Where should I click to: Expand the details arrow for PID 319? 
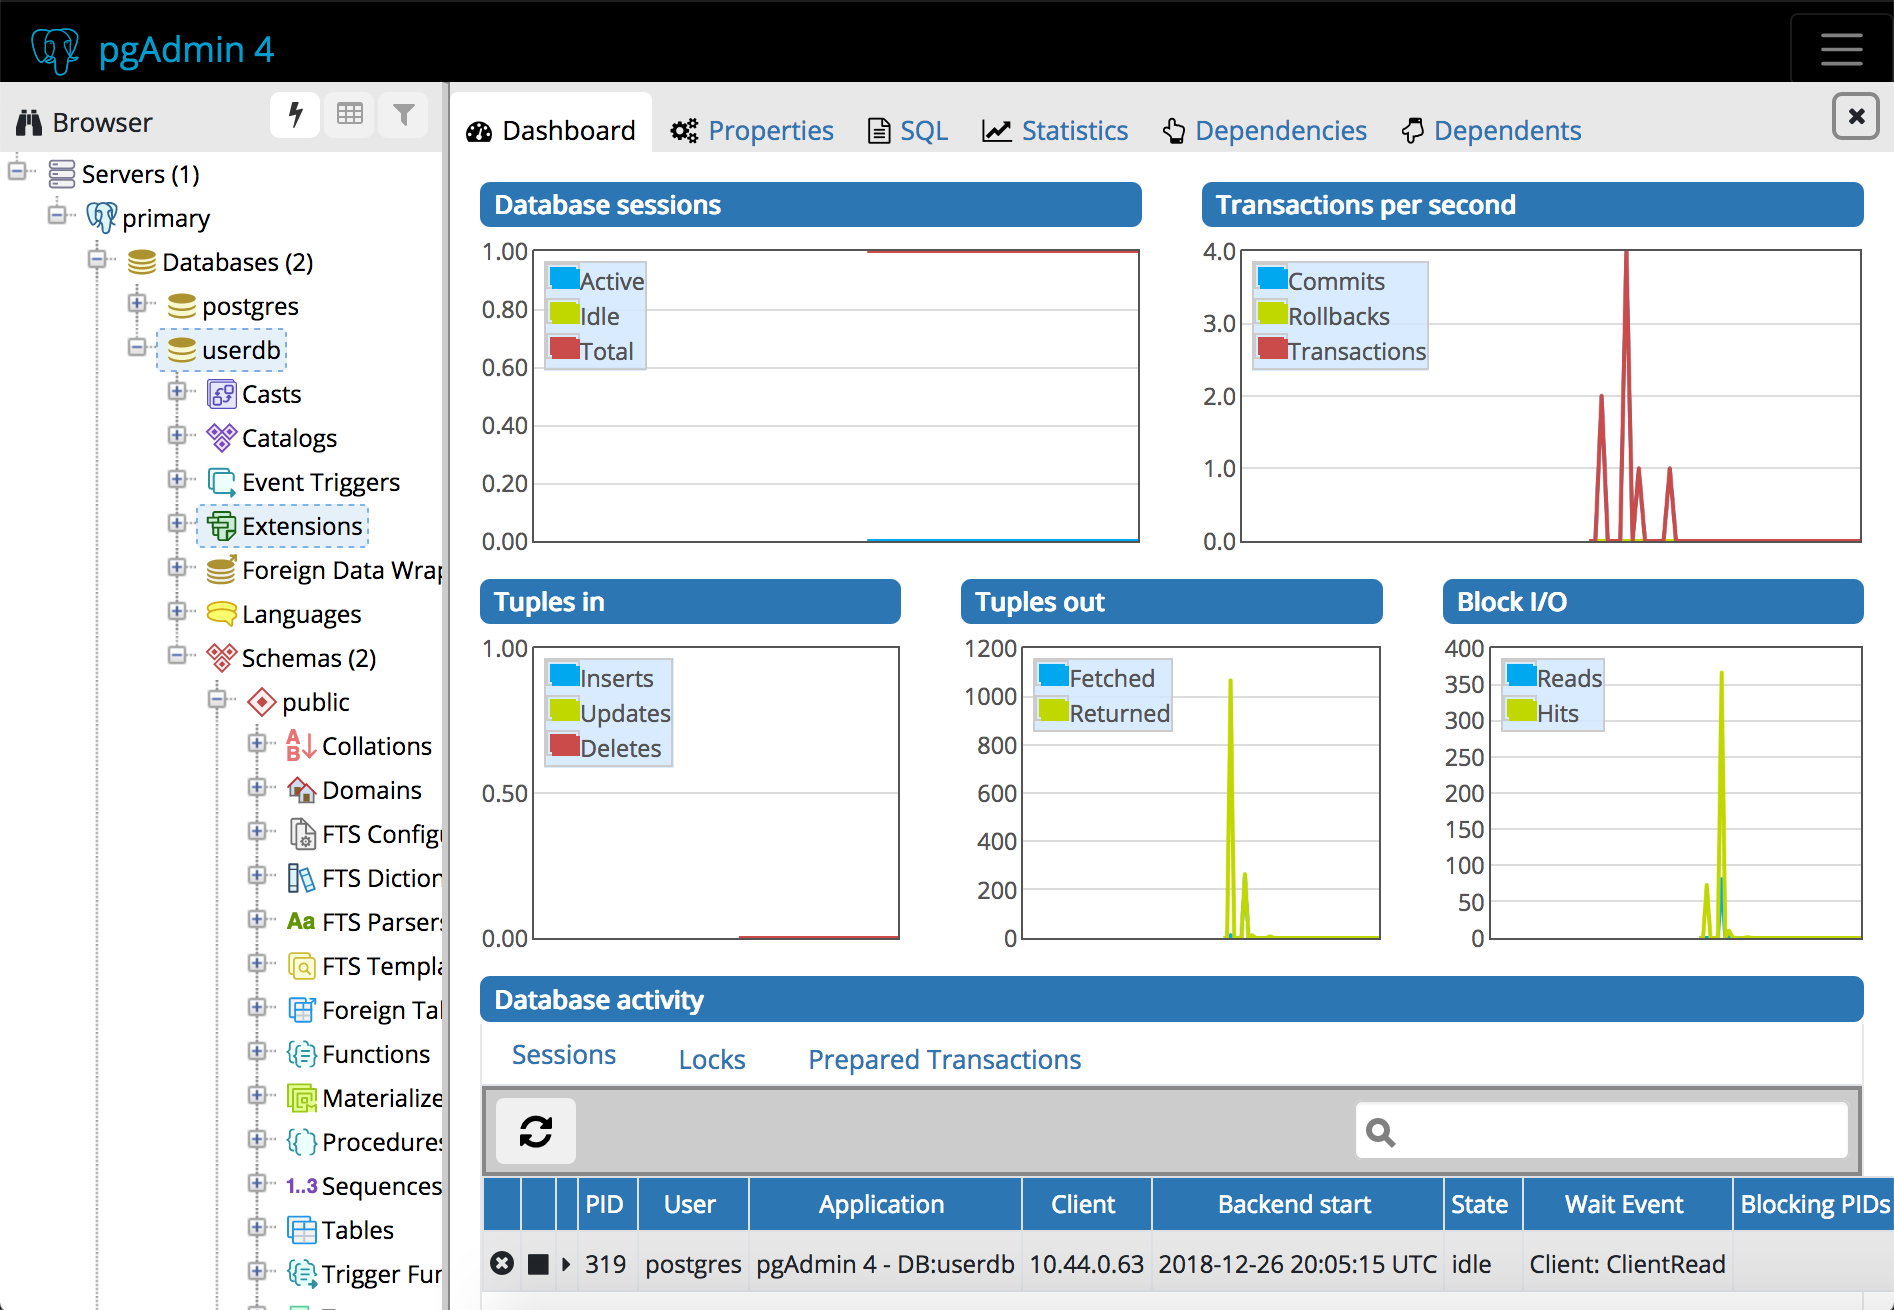point(566,1264)
